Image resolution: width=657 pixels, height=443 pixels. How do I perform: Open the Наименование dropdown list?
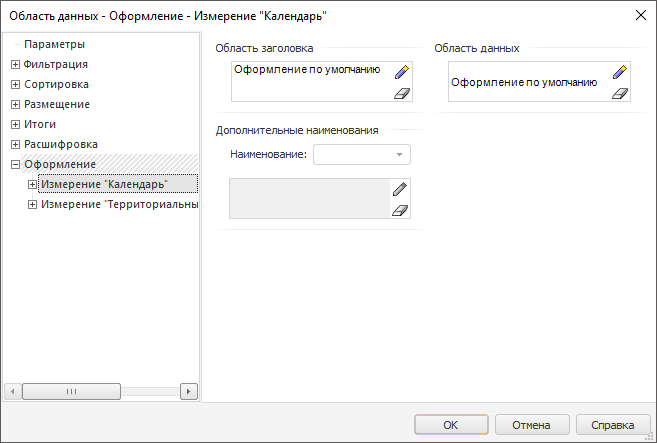tap(399, 155)
